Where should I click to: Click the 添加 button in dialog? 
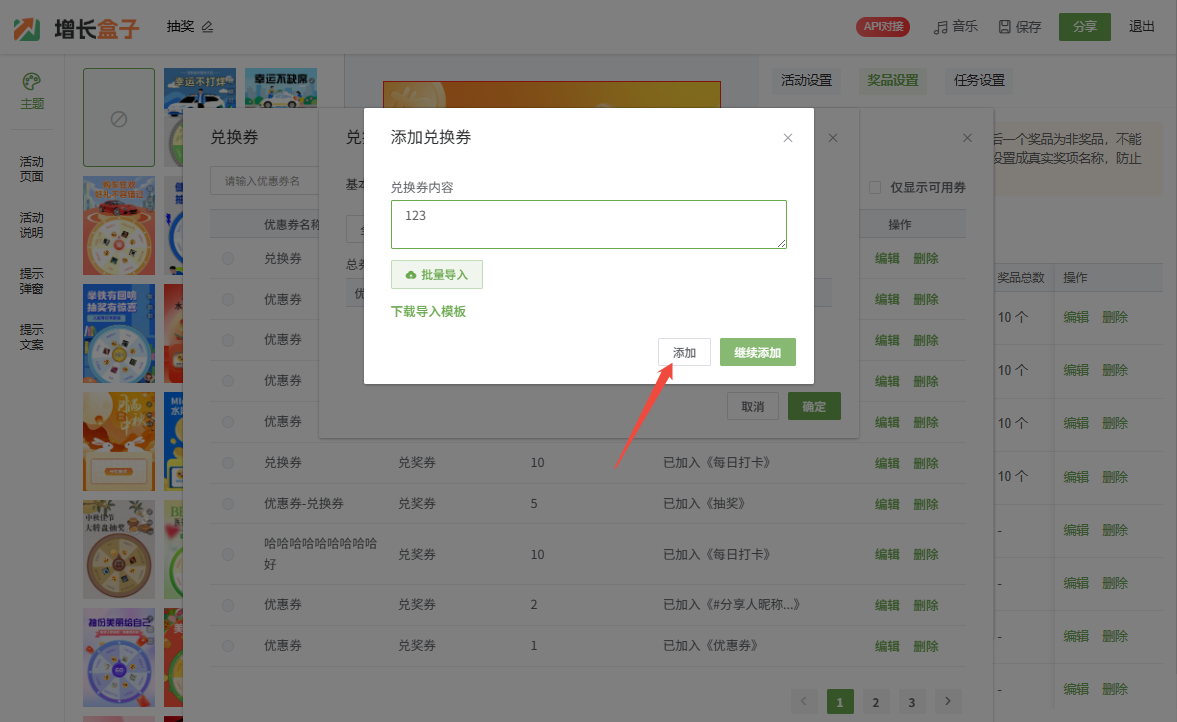tap(684, 353)
